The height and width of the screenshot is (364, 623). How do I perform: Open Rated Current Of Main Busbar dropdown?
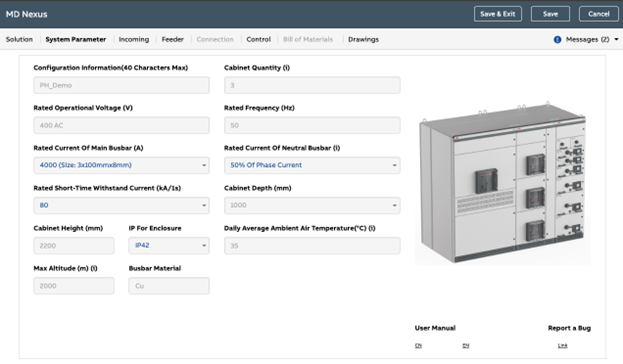pos(121,165)
